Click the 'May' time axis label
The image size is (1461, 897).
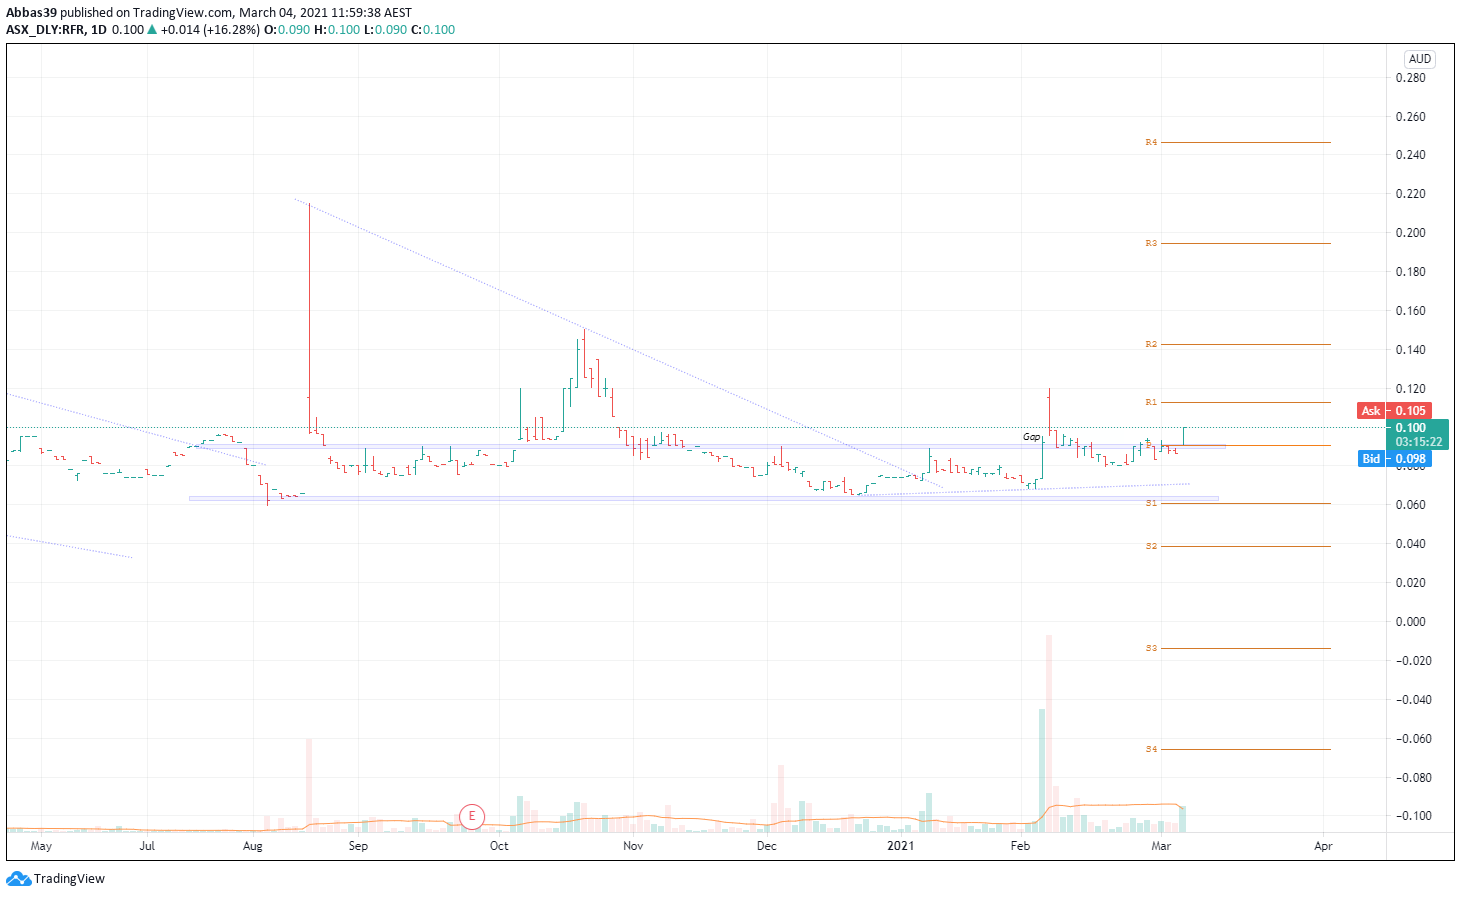tap(41, 846)
